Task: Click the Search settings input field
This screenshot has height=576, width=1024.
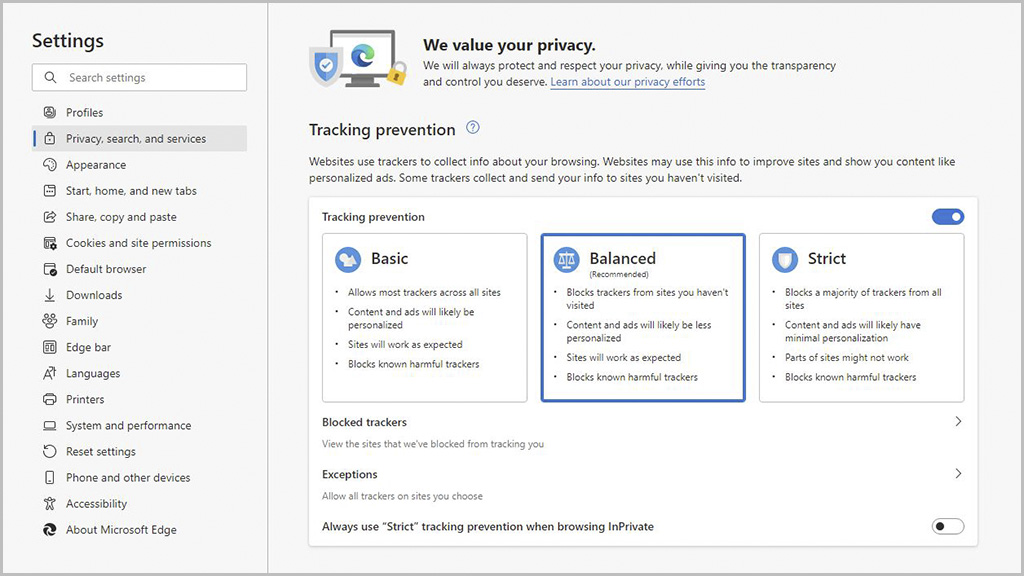Action: 150,78
